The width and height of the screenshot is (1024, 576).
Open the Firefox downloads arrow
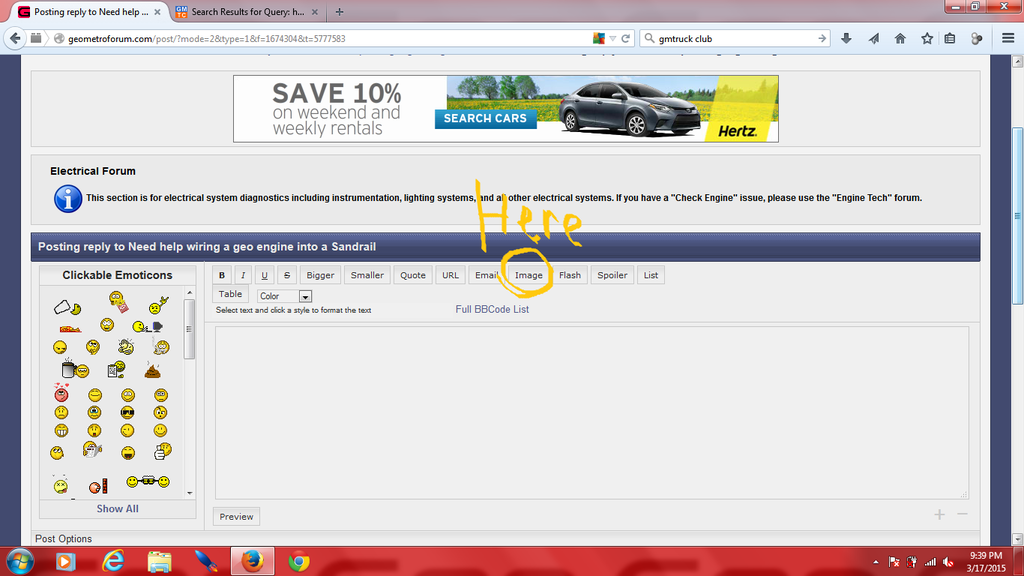847,39
